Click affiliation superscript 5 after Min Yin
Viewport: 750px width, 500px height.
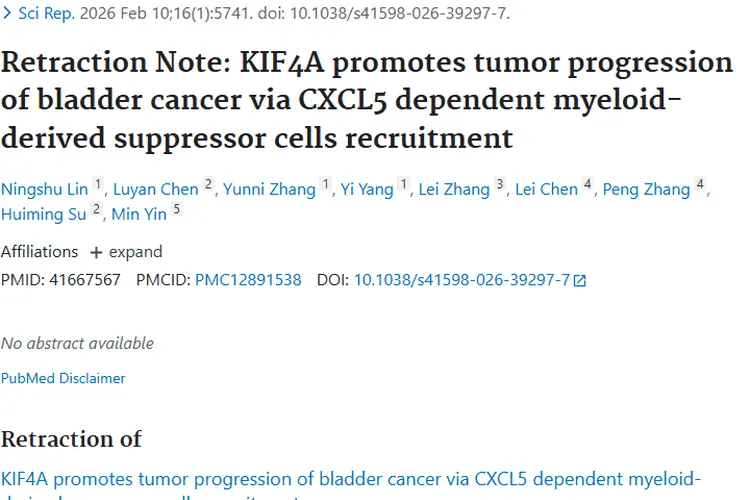click(177, 208)
